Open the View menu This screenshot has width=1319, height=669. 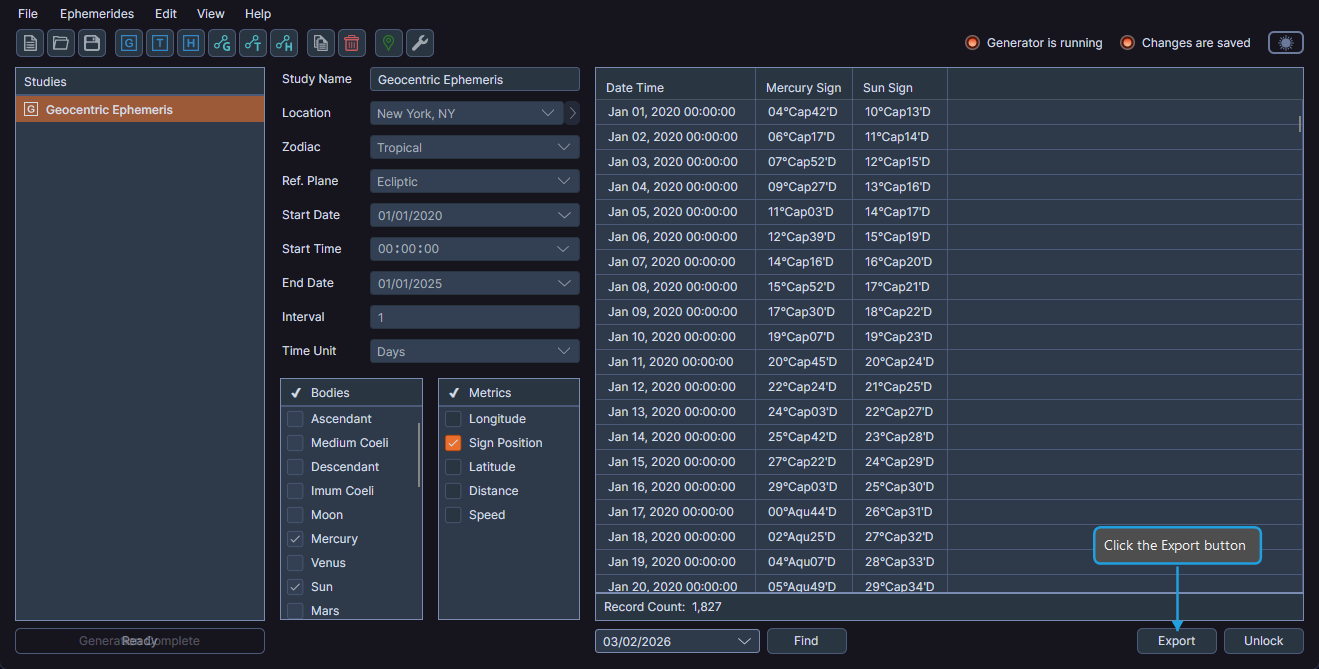210,13
